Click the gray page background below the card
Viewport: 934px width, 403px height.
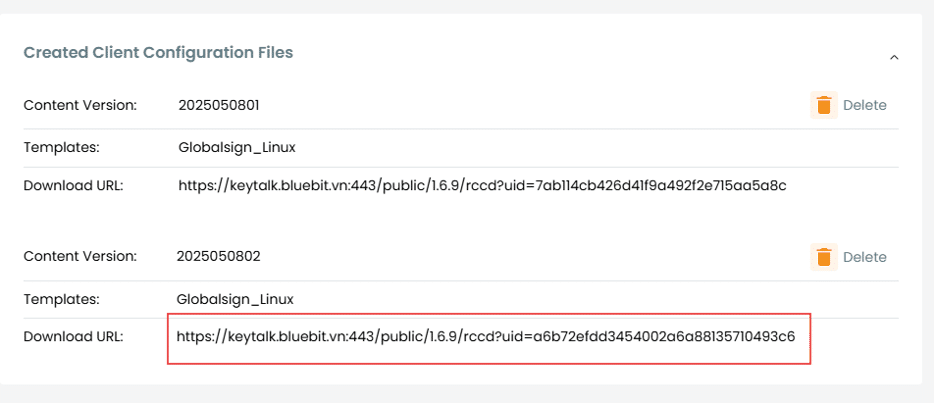point(460,394)
